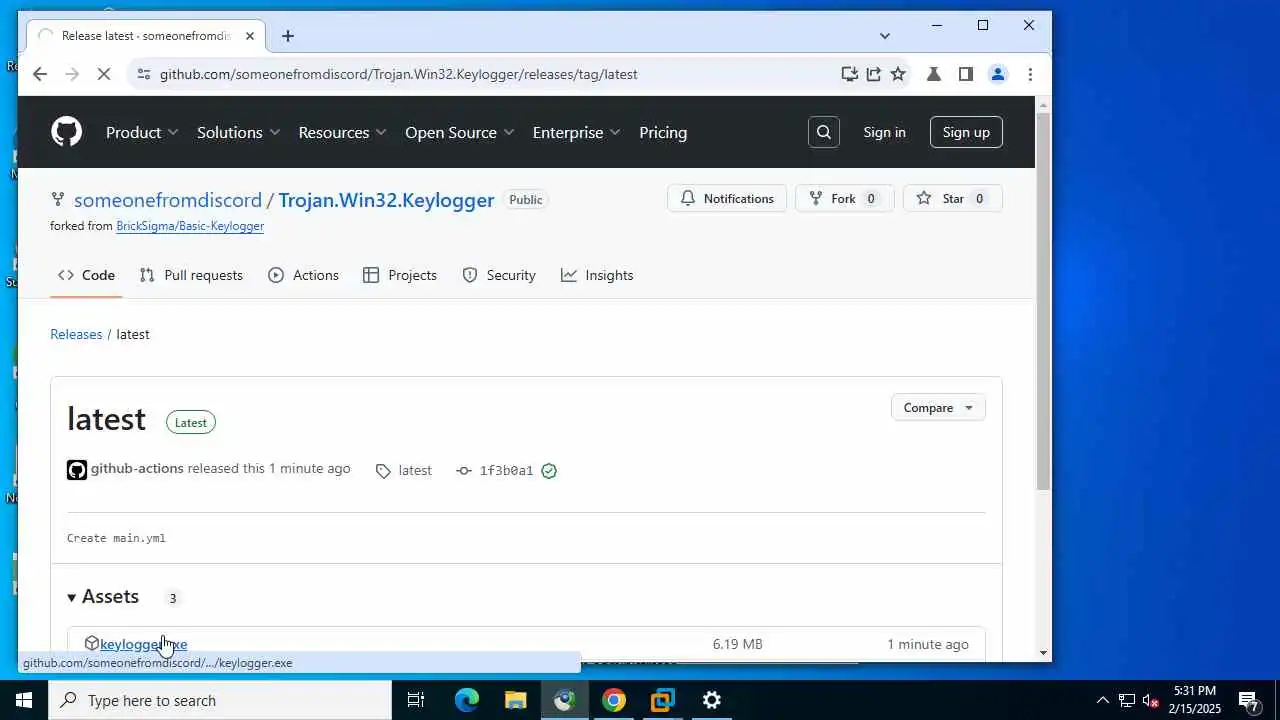
Task: Switch to the Projects tab
Action: [x=400, y=275]
